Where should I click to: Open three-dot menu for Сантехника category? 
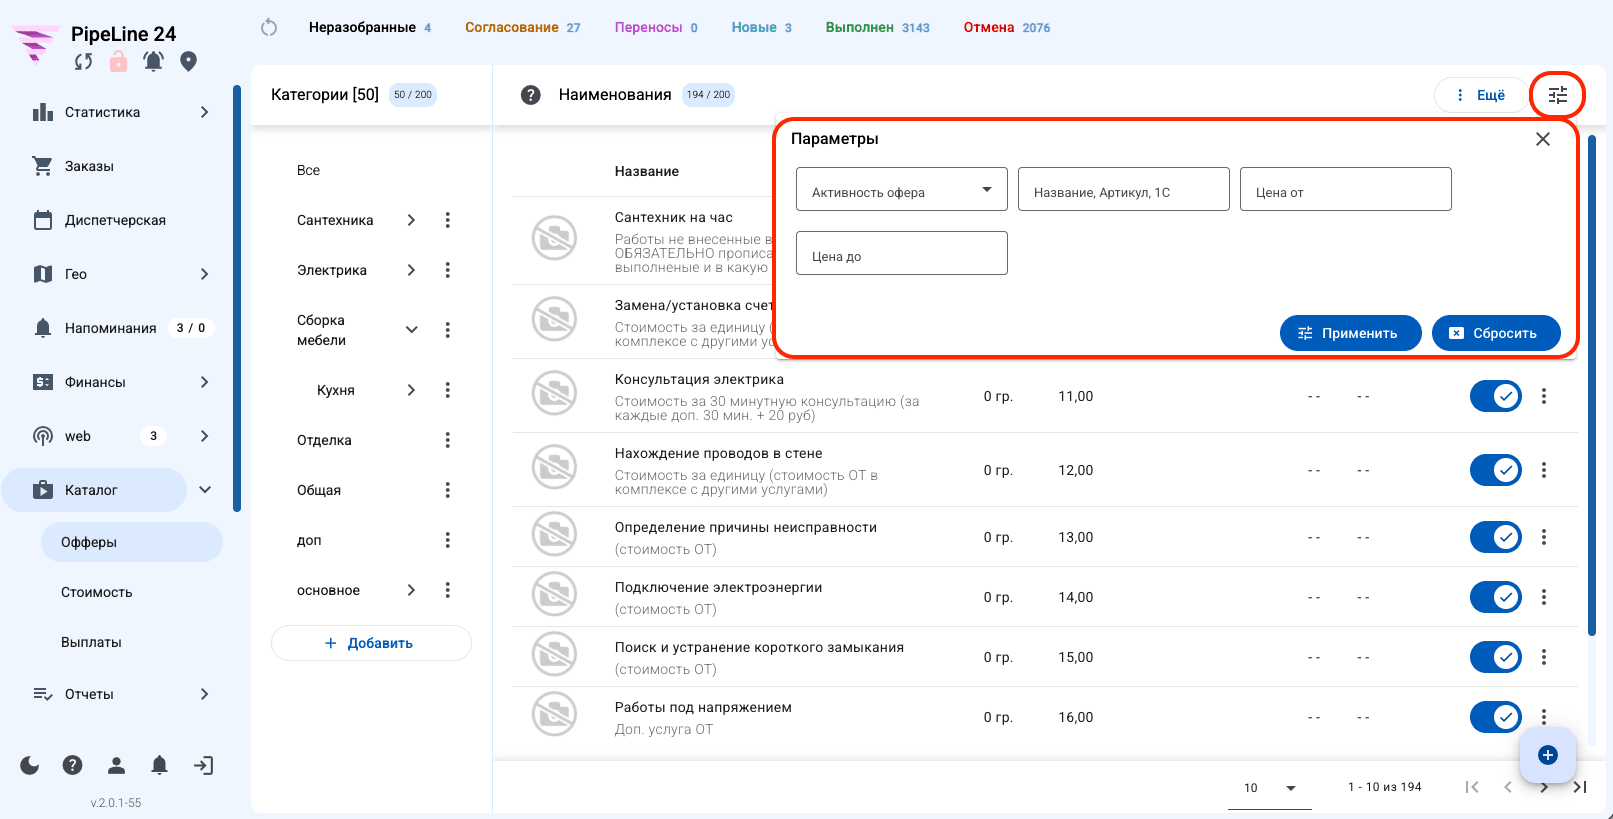click(x=447, y=220)
